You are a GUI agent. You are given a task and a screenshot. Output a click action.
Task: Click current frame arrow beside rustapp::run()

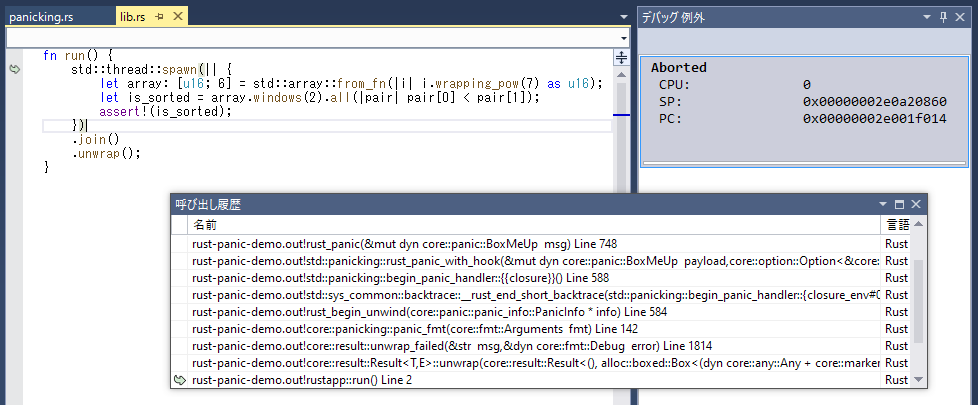180,380
